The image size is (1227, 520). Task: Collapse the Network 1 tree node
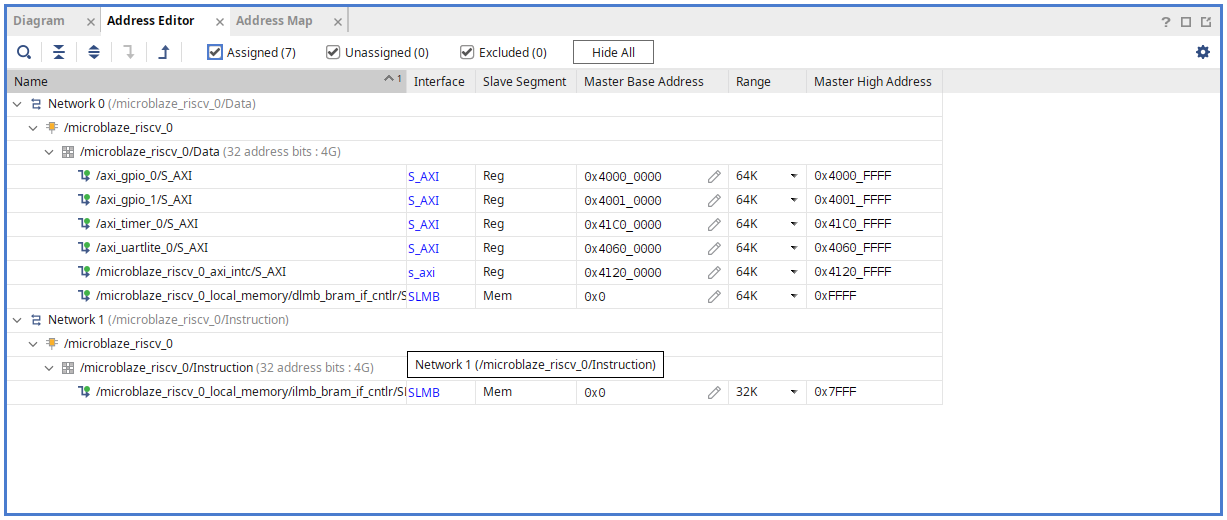(x=17, y=320)
